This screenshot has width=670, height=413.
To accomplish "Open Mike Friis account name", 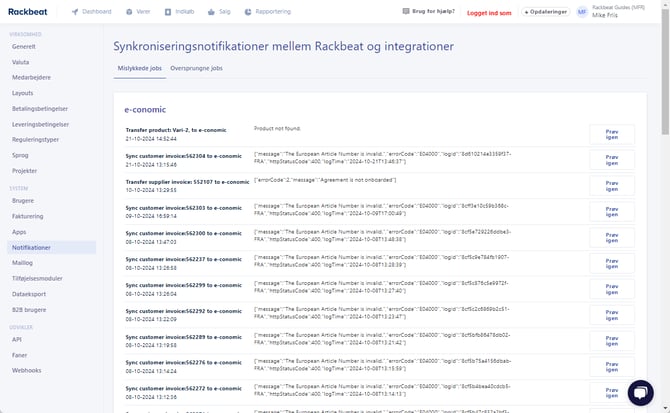I will point(605,15).
